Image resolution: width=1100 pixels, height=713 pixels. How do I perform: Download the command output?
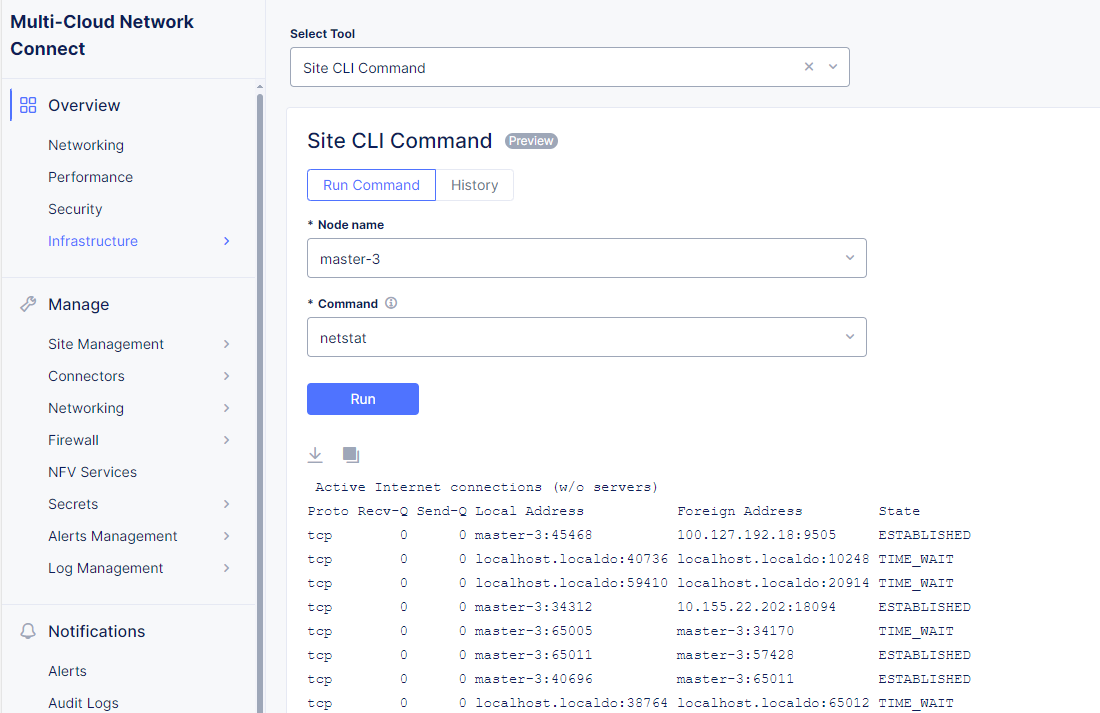[315, 455]
